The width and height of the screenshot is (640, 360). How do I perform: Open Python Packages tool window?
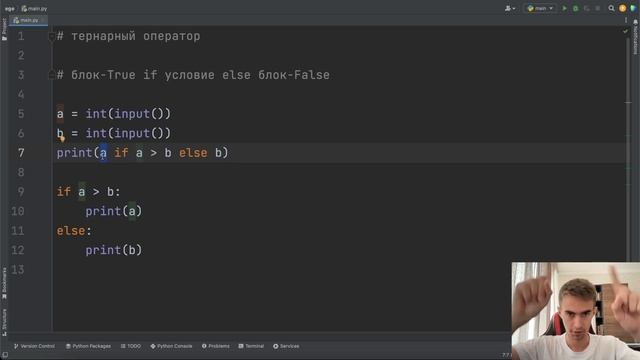[88, 346]
